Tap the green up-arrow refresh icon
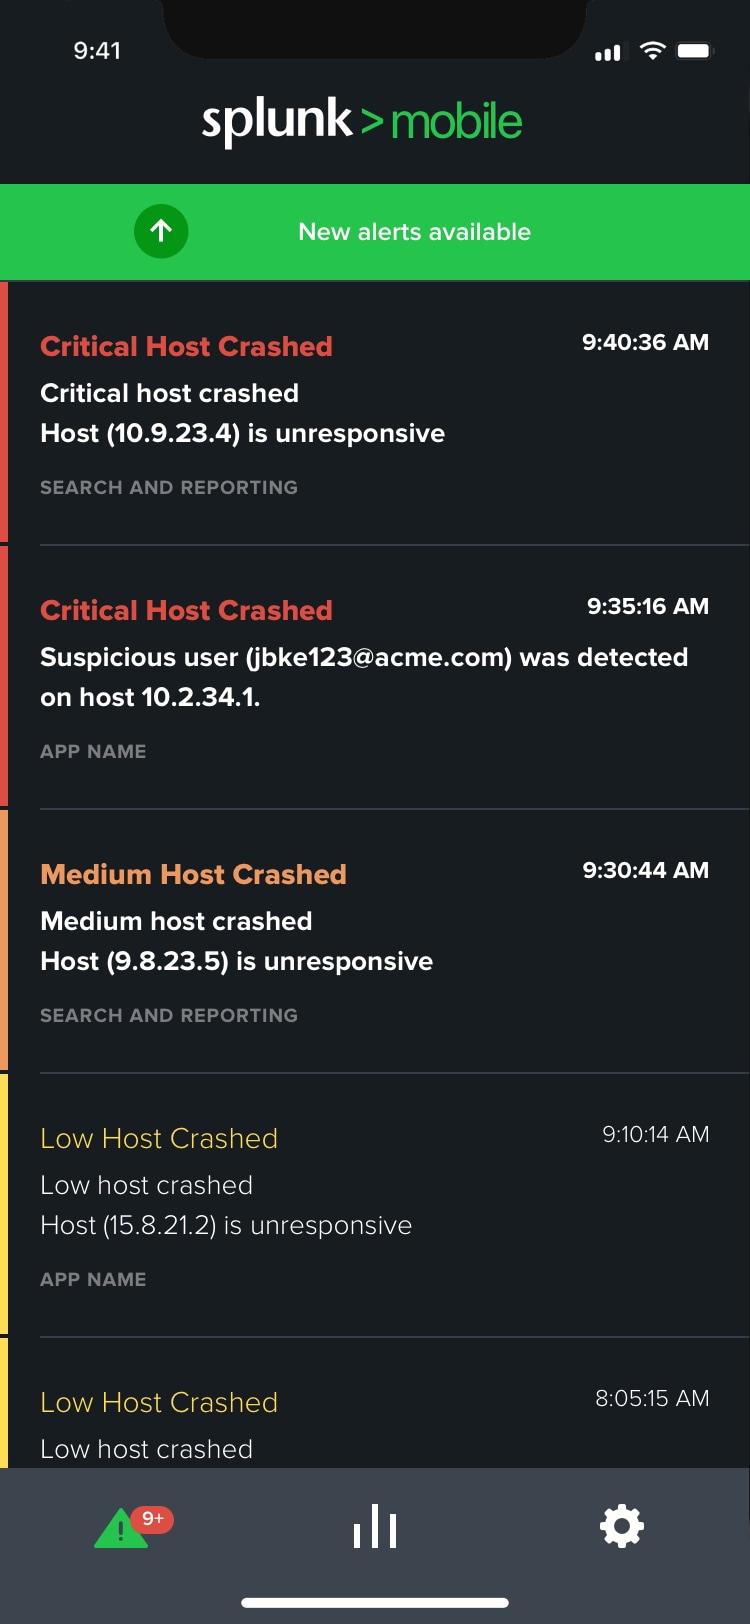 (161, 231)
